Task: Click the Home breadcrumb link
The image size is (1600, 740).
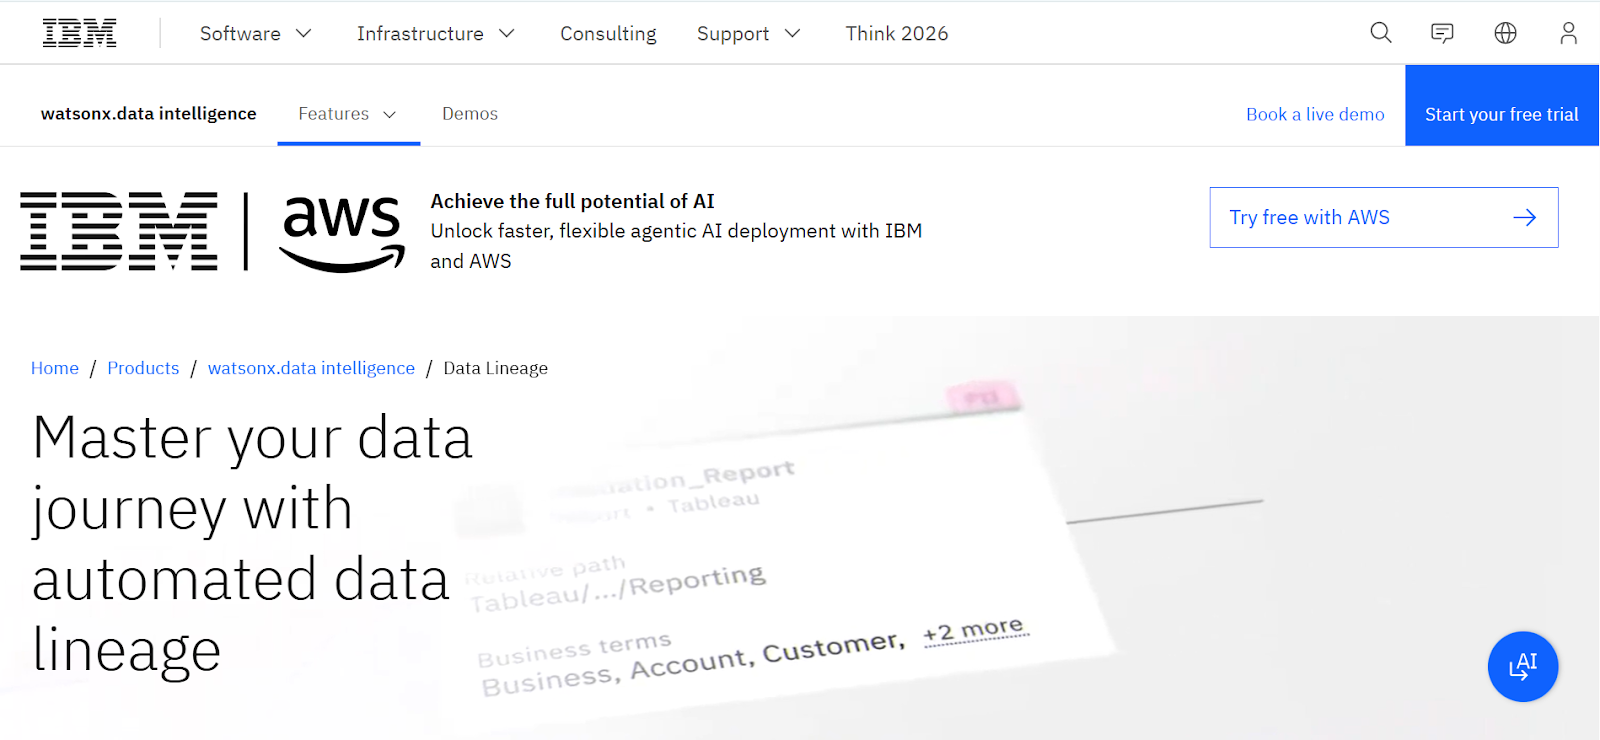Action: (x=54, y=367)
